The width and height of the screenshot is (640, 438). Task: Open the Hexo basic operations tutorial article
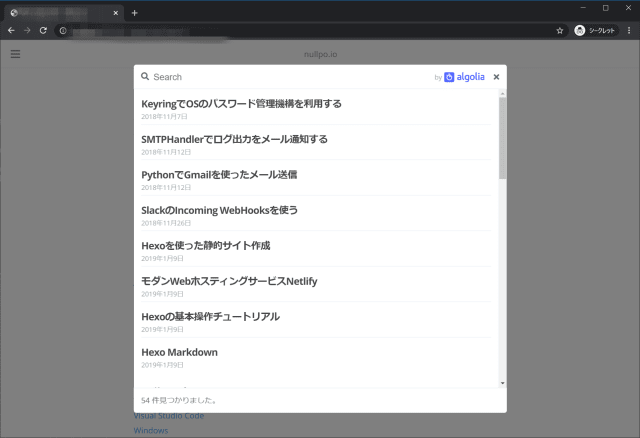tap(210, 317)
